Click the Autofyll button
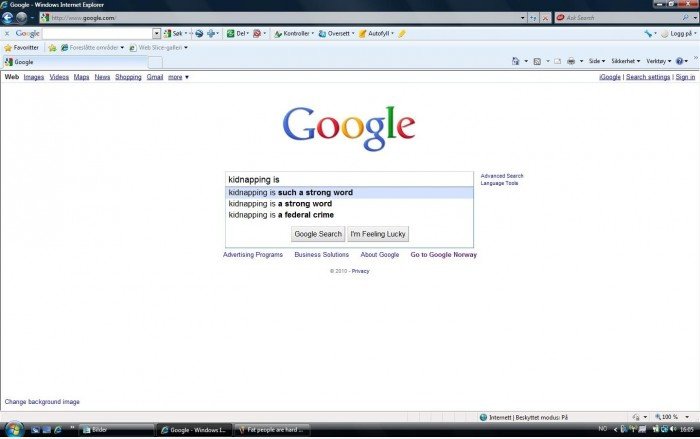700x439 pixels. [x=376, y=33]
